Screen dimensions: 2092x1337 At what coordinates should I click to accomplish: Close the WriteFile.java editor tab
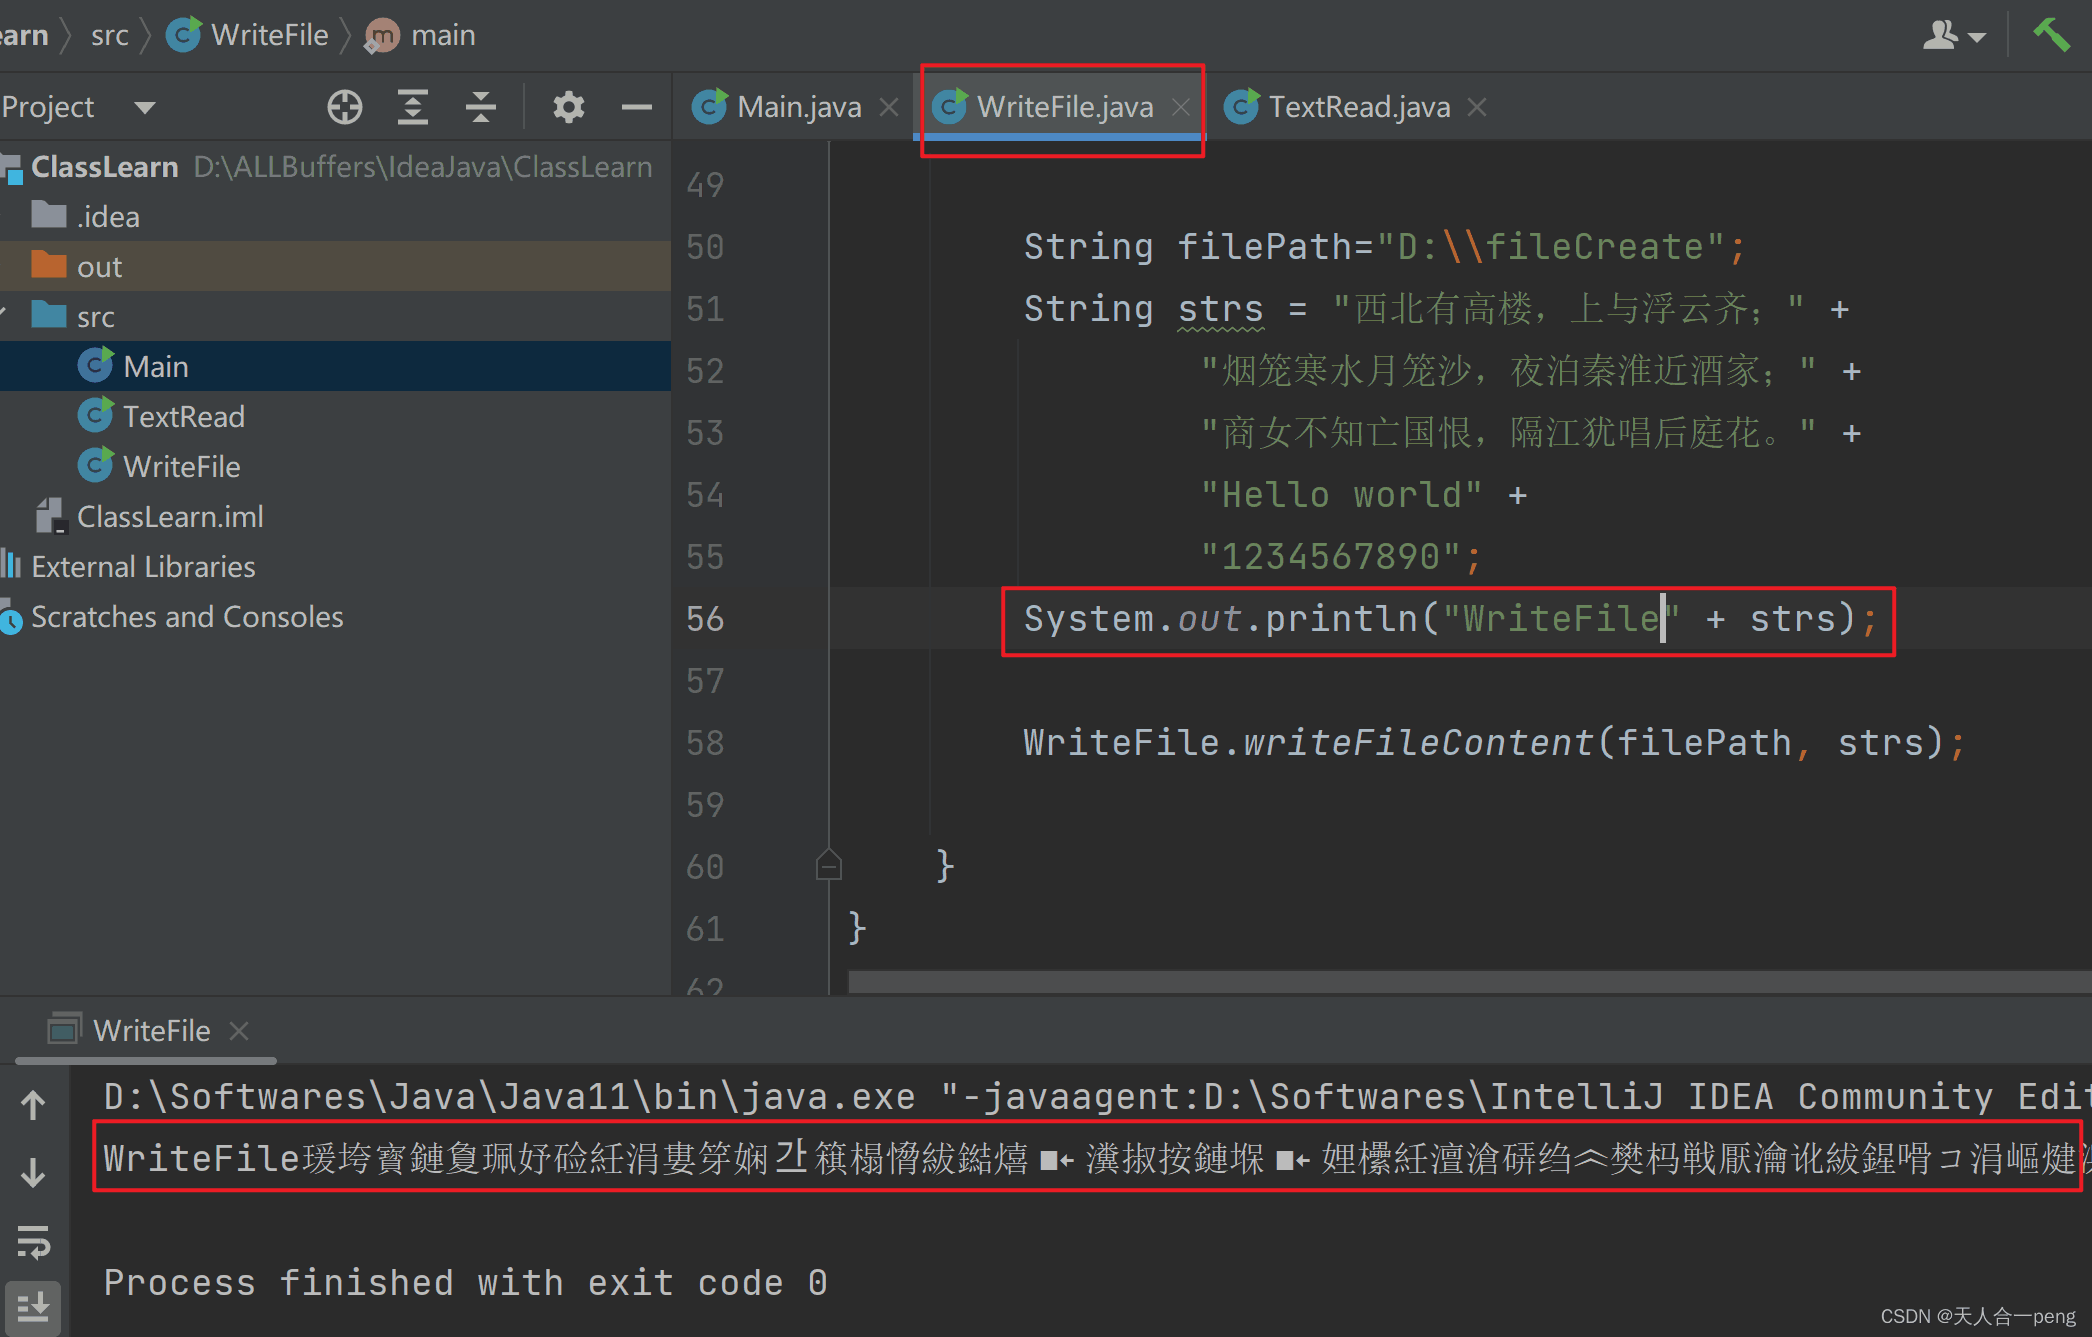tap(1181, 107)
